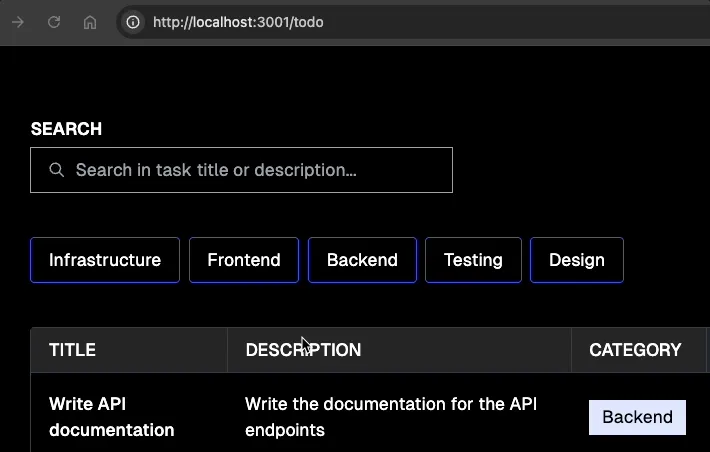Toggle the Infrastructure category filter
Screen dimensions: 710x452
point(105,260)
